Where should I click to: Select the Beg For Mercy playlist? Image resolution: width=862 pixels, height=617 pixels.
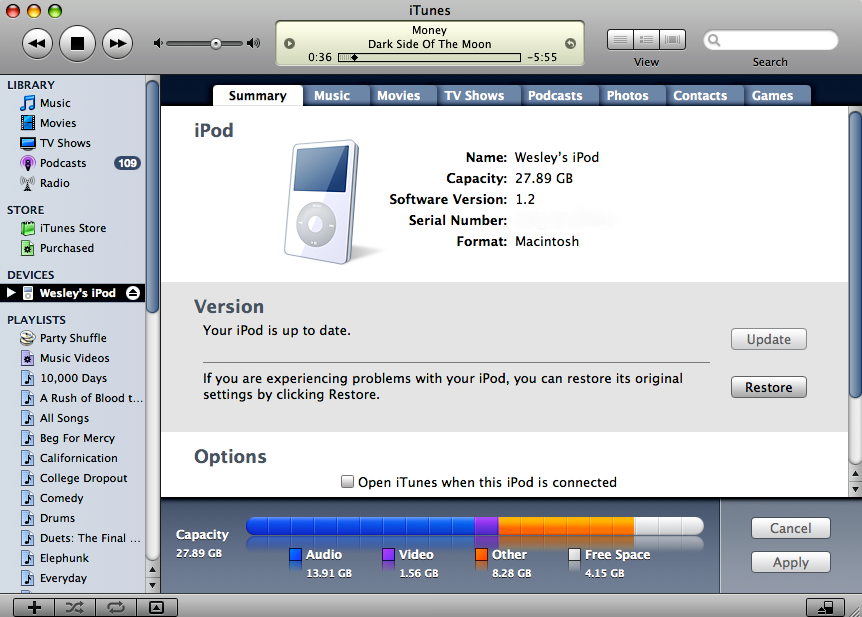(x=73, y=438)
